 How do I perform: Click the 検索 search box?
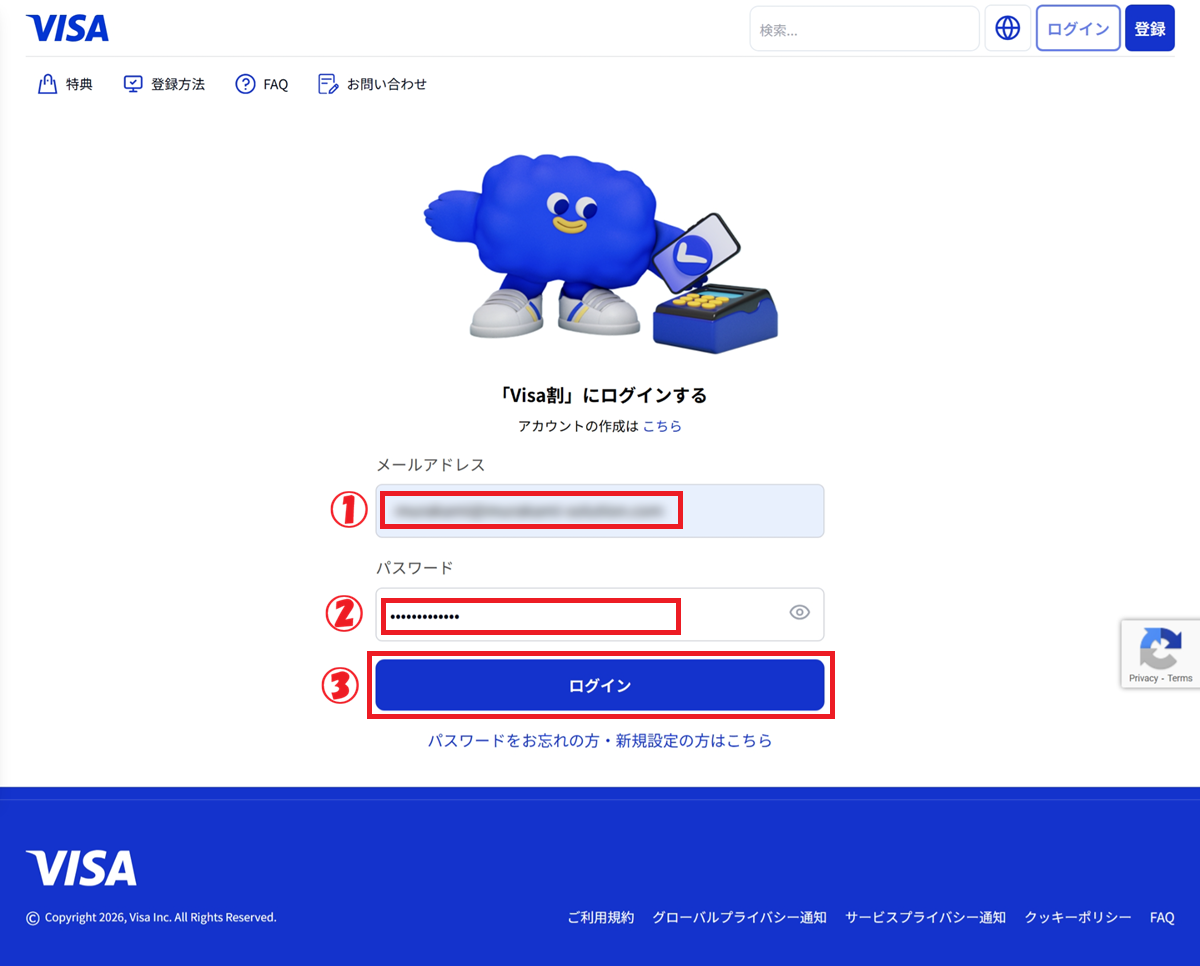click(864, 28)
